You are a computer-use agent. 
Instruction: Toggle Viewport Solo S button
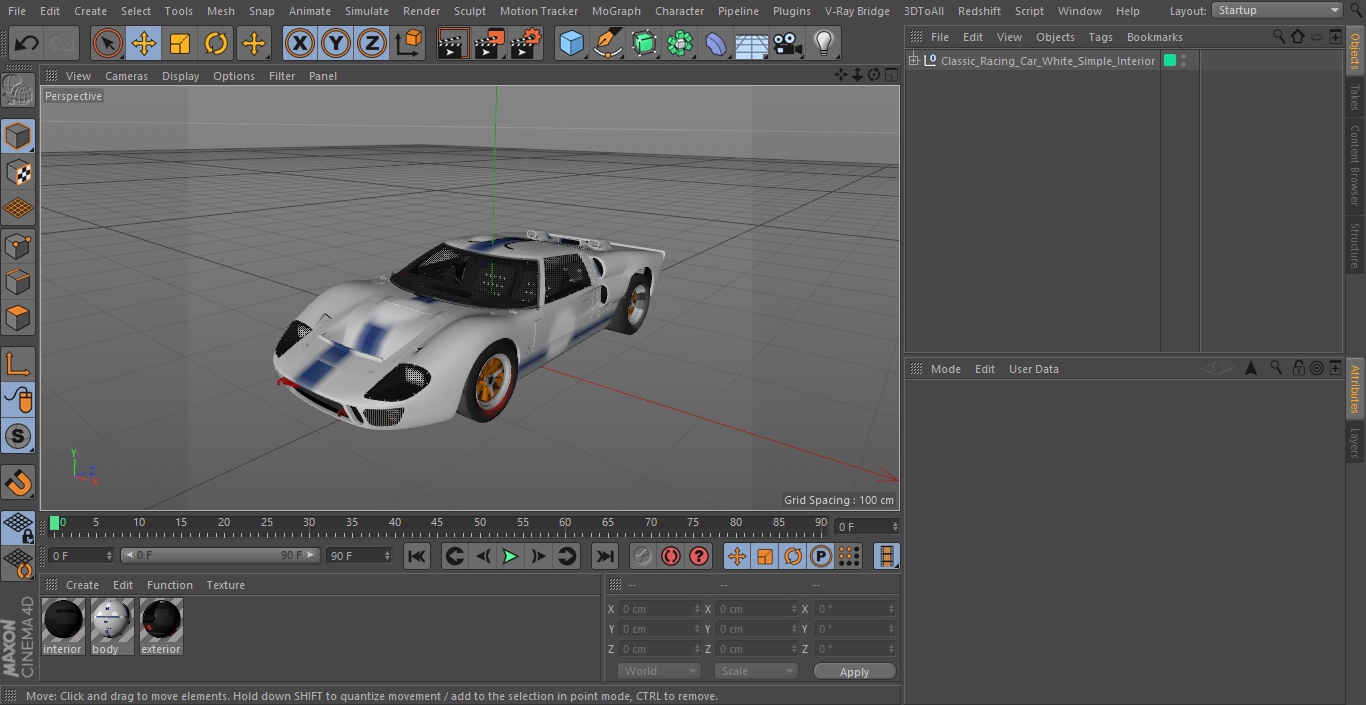18,436
